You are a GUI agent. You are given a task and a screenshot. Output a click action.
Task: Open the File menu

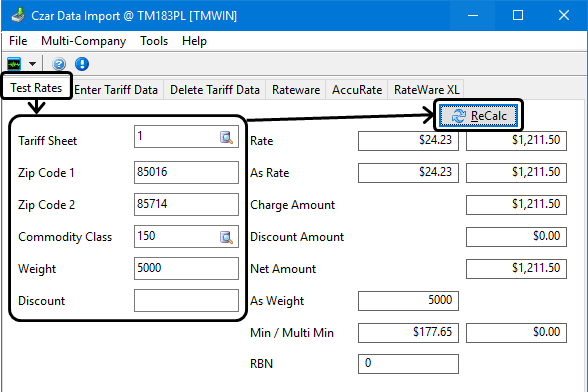coord(18,41)
